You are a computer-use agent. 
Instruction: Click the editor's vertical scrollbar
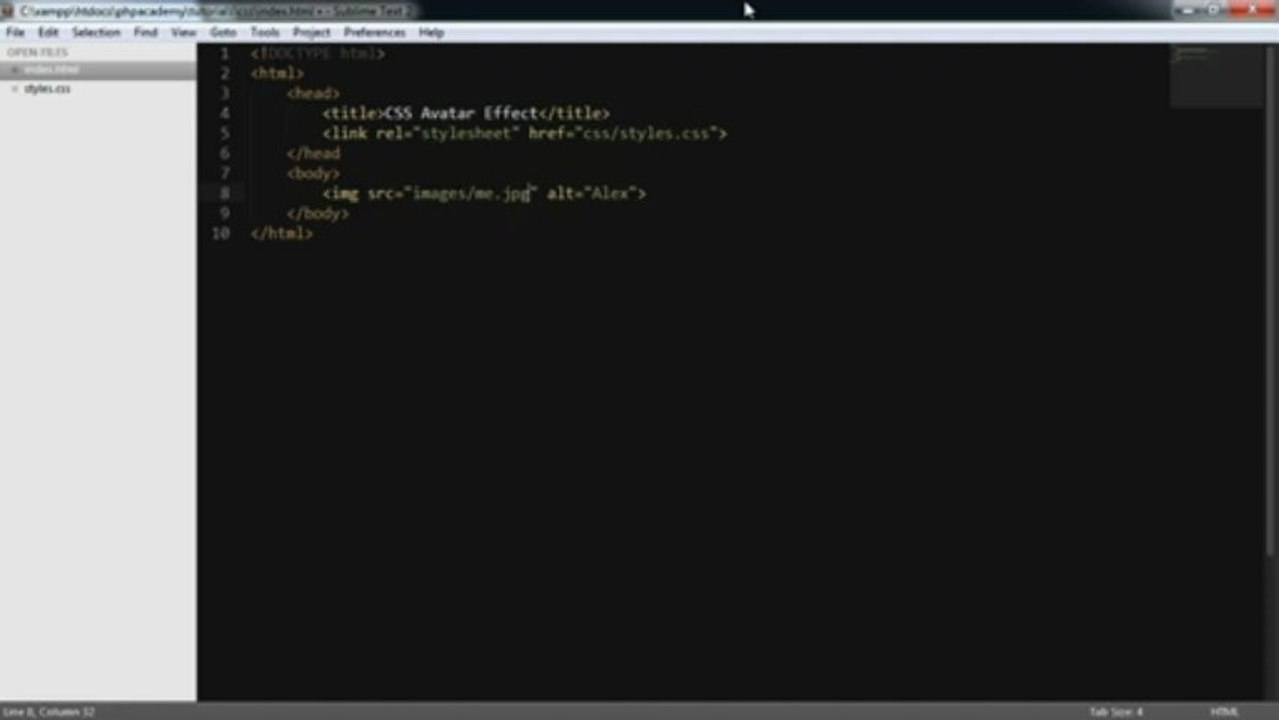[1271, 300]
